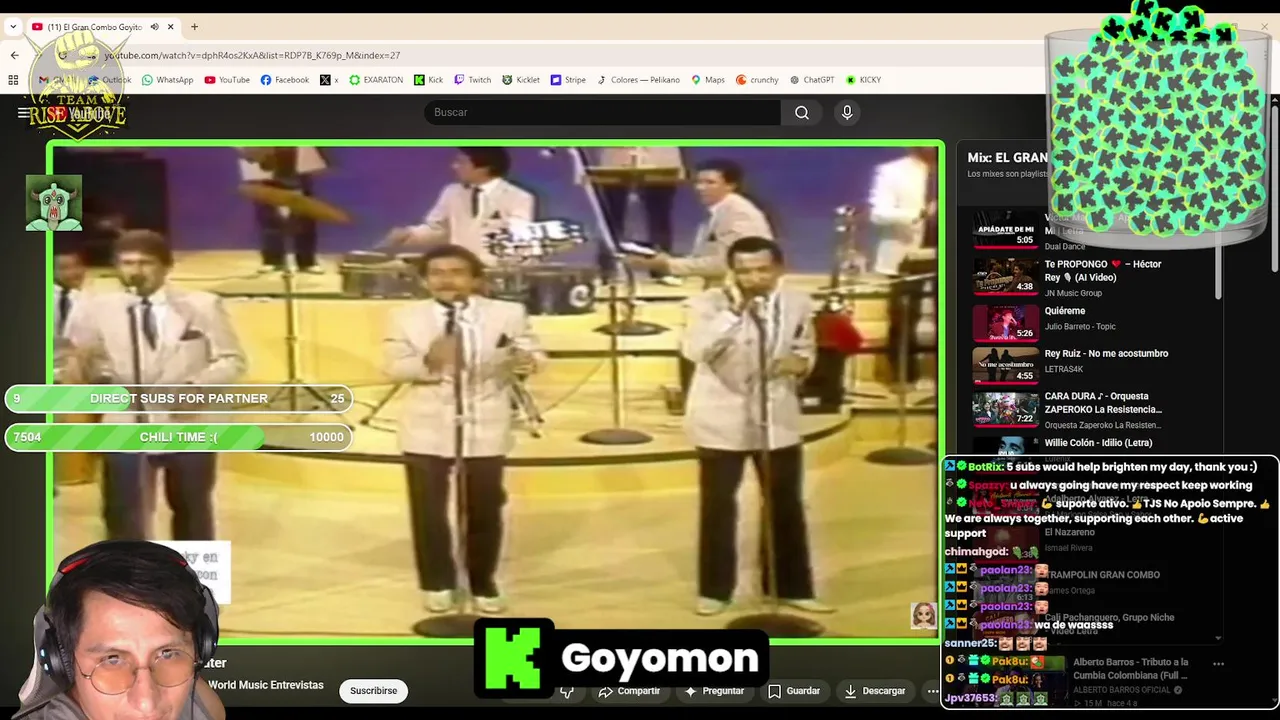Open the 4:38 Te Propongo thumbnail
This screenshot has height=720, width=1280.
coord(1006,277)
